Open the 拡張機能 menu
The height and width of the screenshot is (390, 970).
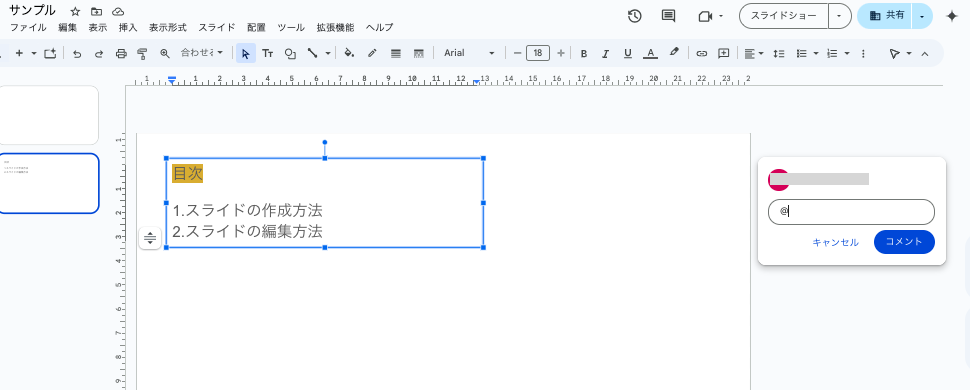point(335,27)
